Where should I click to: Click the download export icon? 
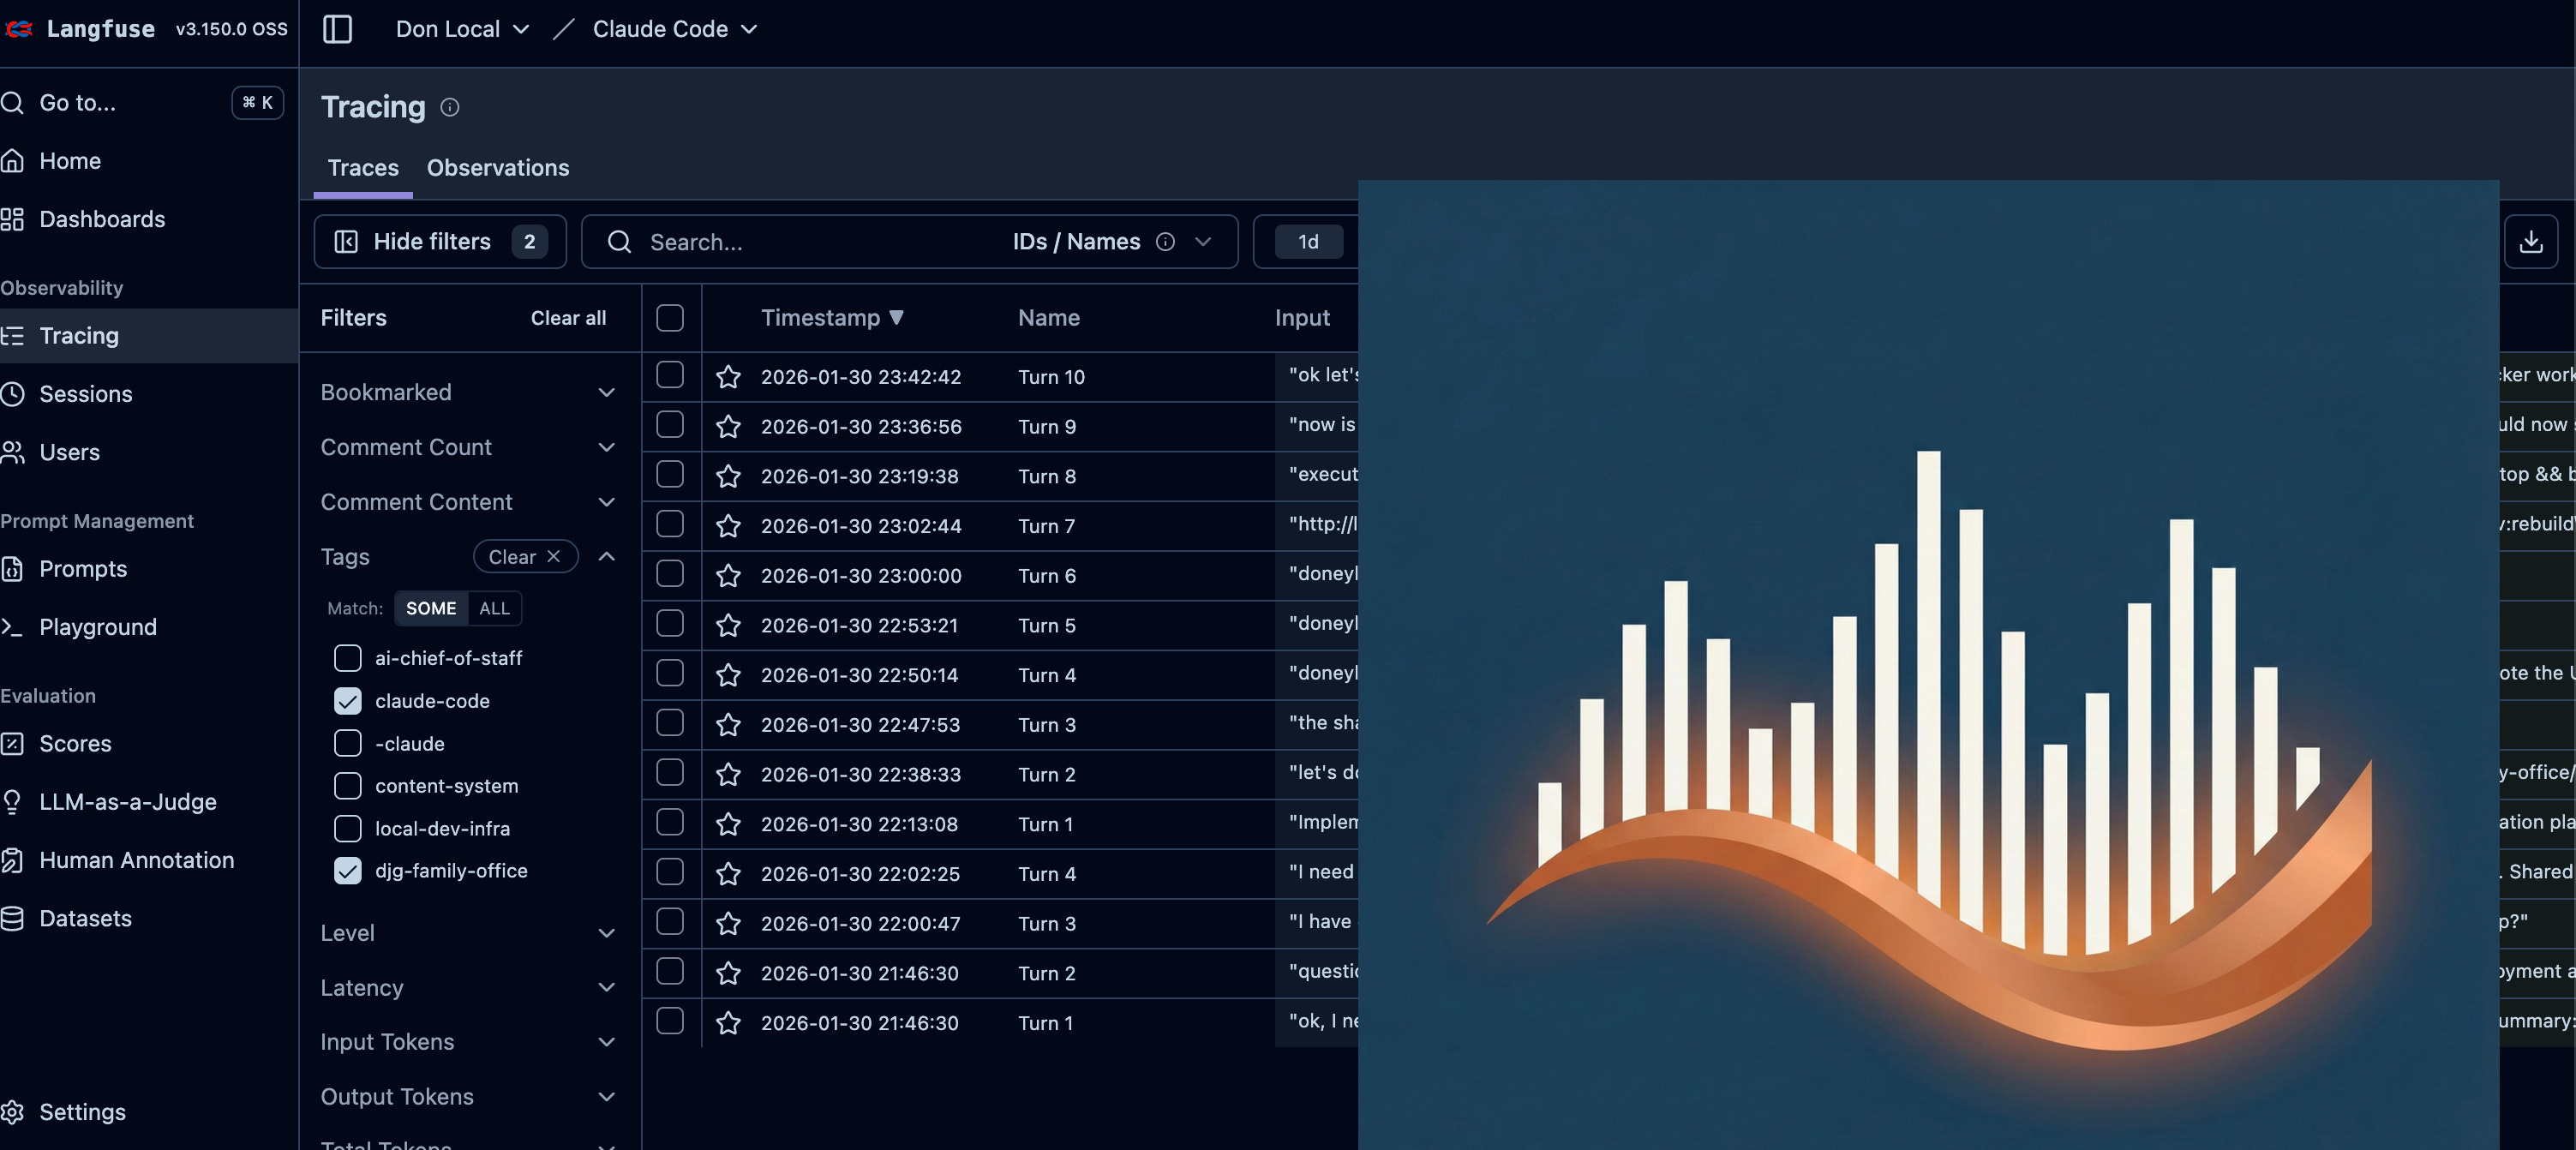[2530, 241]
